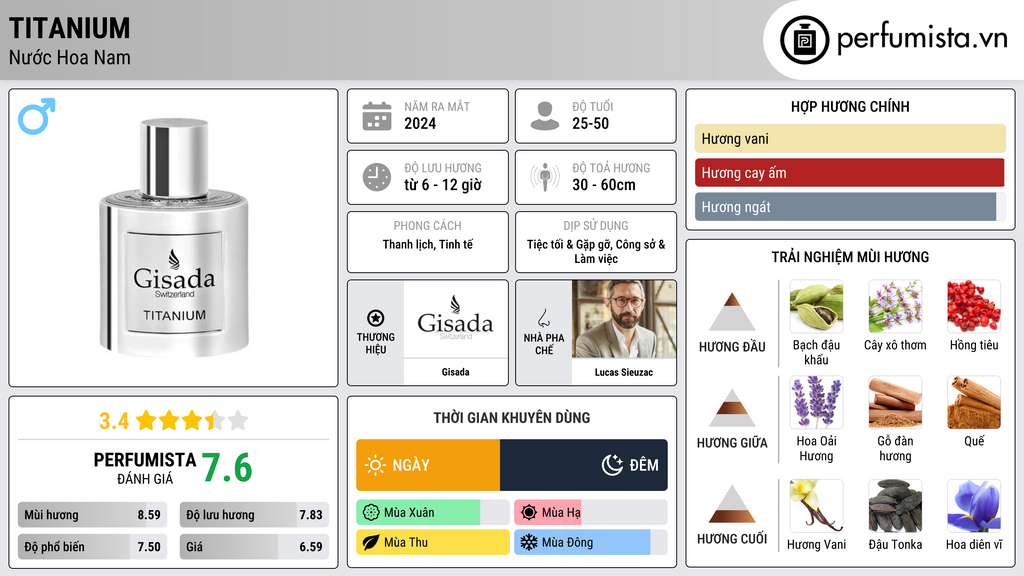Open the Hoa diên vĩ note image
Image resolution: width=1024 pixels, height=576 pixels.
(x=974, y=506)
